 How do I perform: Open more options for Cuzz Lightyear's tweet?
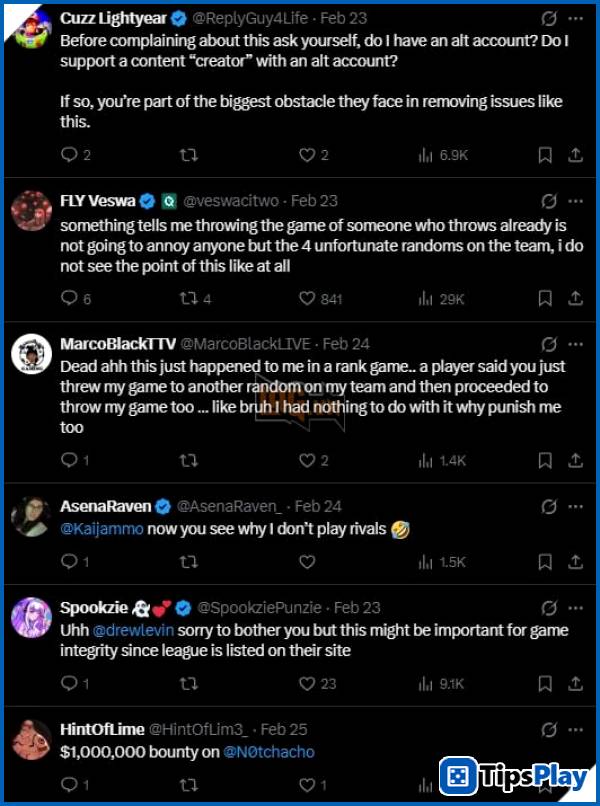(575, 17)
